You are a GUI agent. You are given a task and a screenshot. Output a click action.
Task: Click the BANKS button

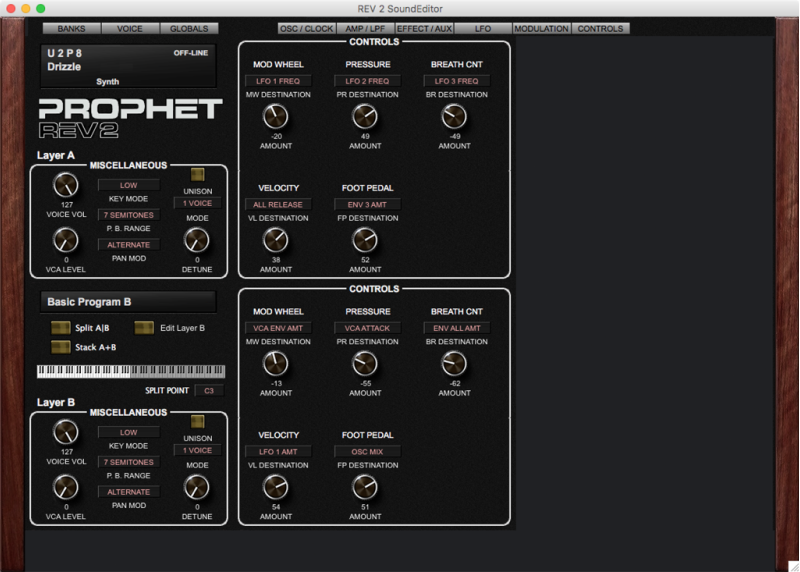[72, 29]
